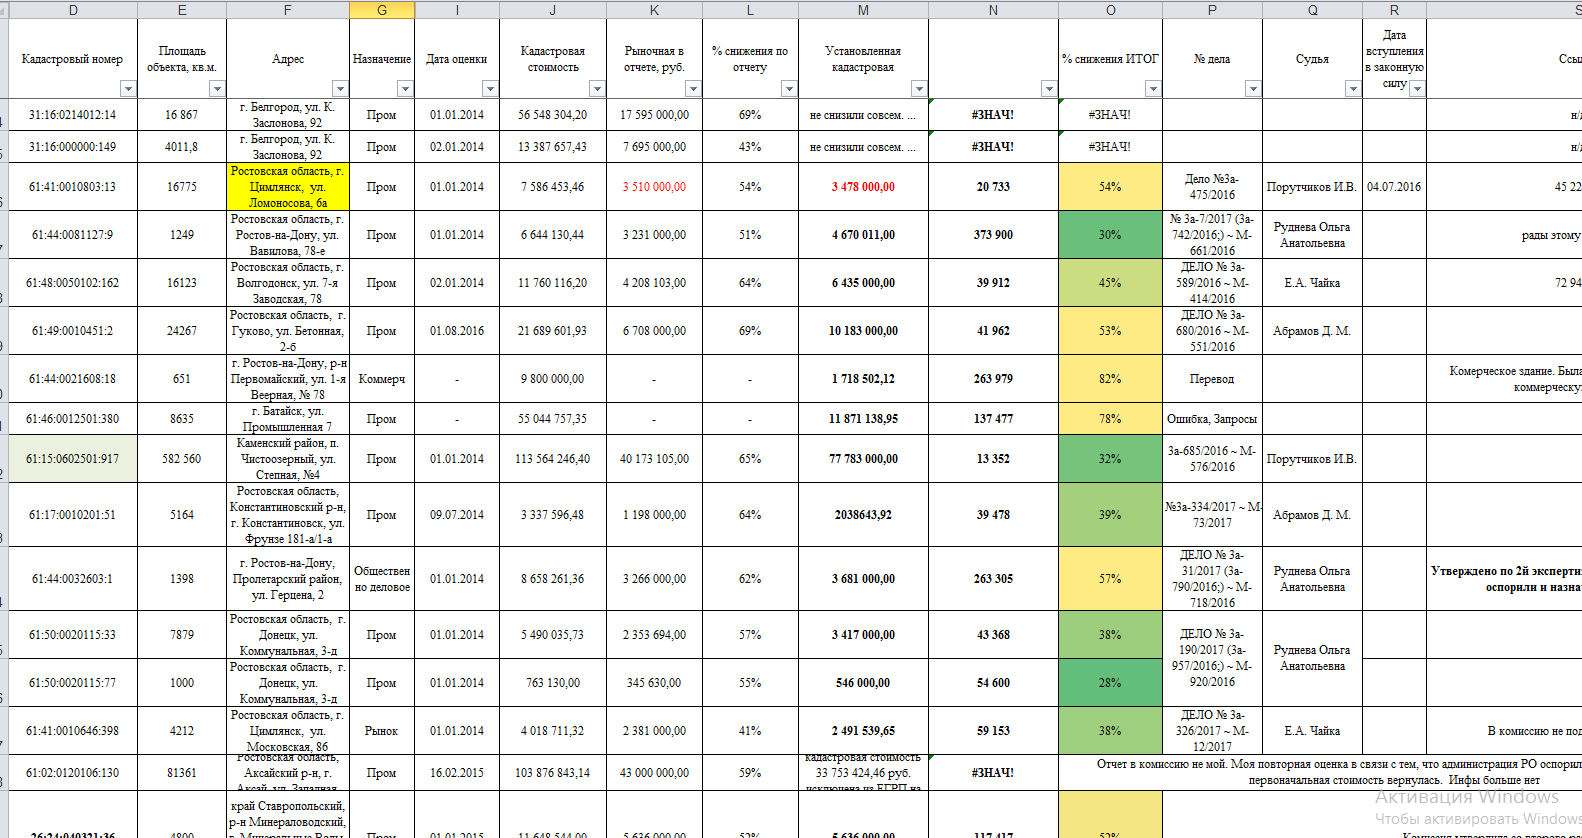The width and height of the screenshot is (1582, 838).
Task: Open the Адрес column filter
Action: tap(339, 89)
